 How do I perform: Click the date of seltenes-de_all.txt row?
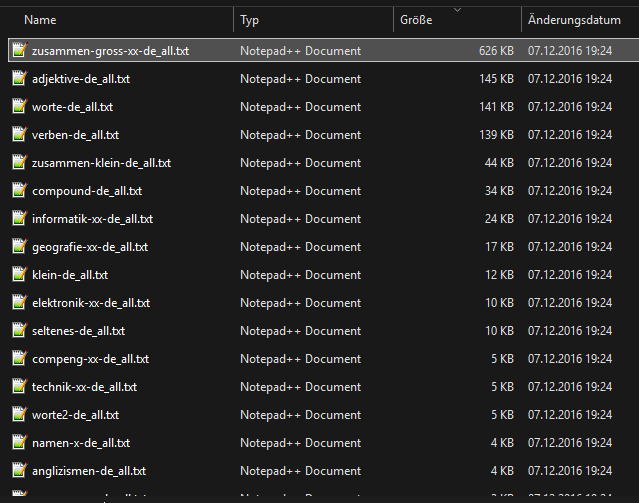click(x=570, y=331)
